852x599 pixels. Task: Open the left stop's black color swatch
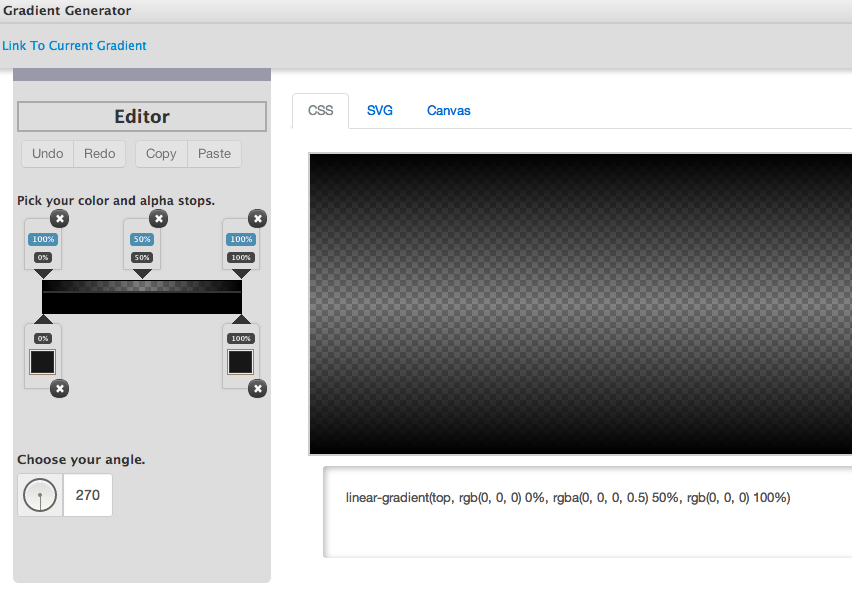point(42,361)
